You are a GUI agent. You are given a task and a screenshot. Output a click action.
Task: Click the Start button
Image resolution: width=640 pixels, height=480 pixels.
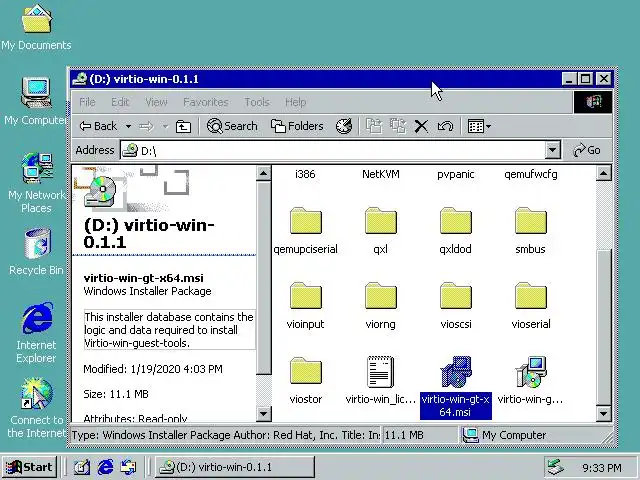coord(29,467)
